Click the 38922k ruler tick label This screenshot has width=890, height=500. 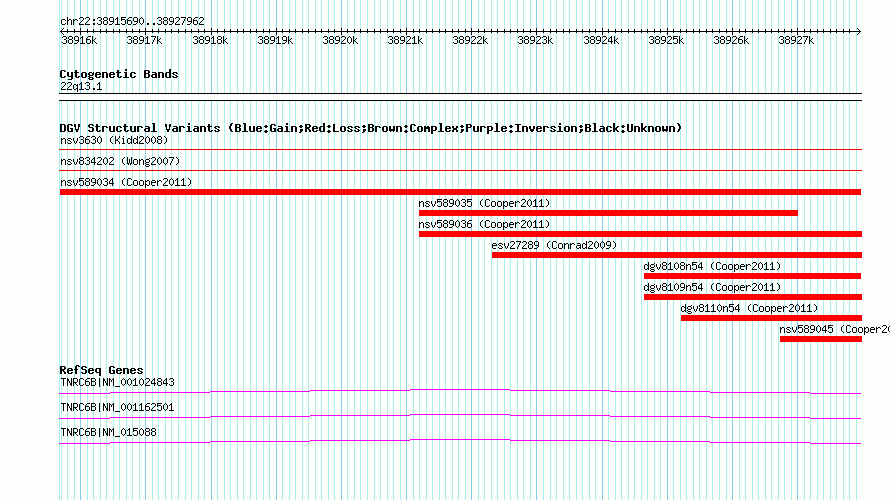(x=470, y=40)
